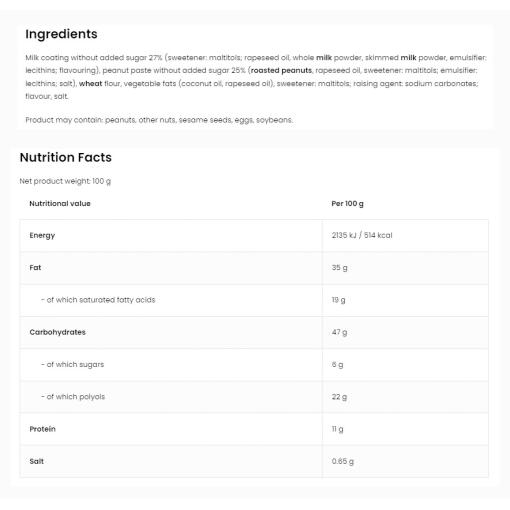Viewport: 510px width, 510px height.
Task: Select the 'of which sugars' row
Action: 254,365
